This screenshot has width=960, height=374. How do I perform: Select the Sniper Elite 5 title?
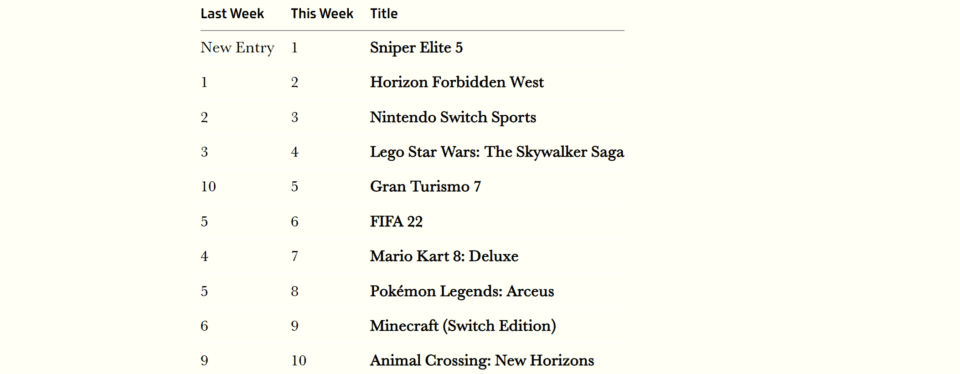click(416, 48)
